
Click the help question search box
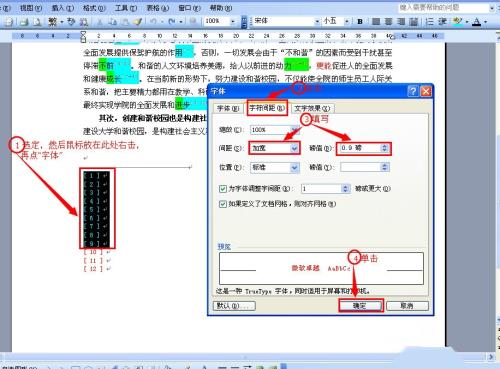(444, 8)
